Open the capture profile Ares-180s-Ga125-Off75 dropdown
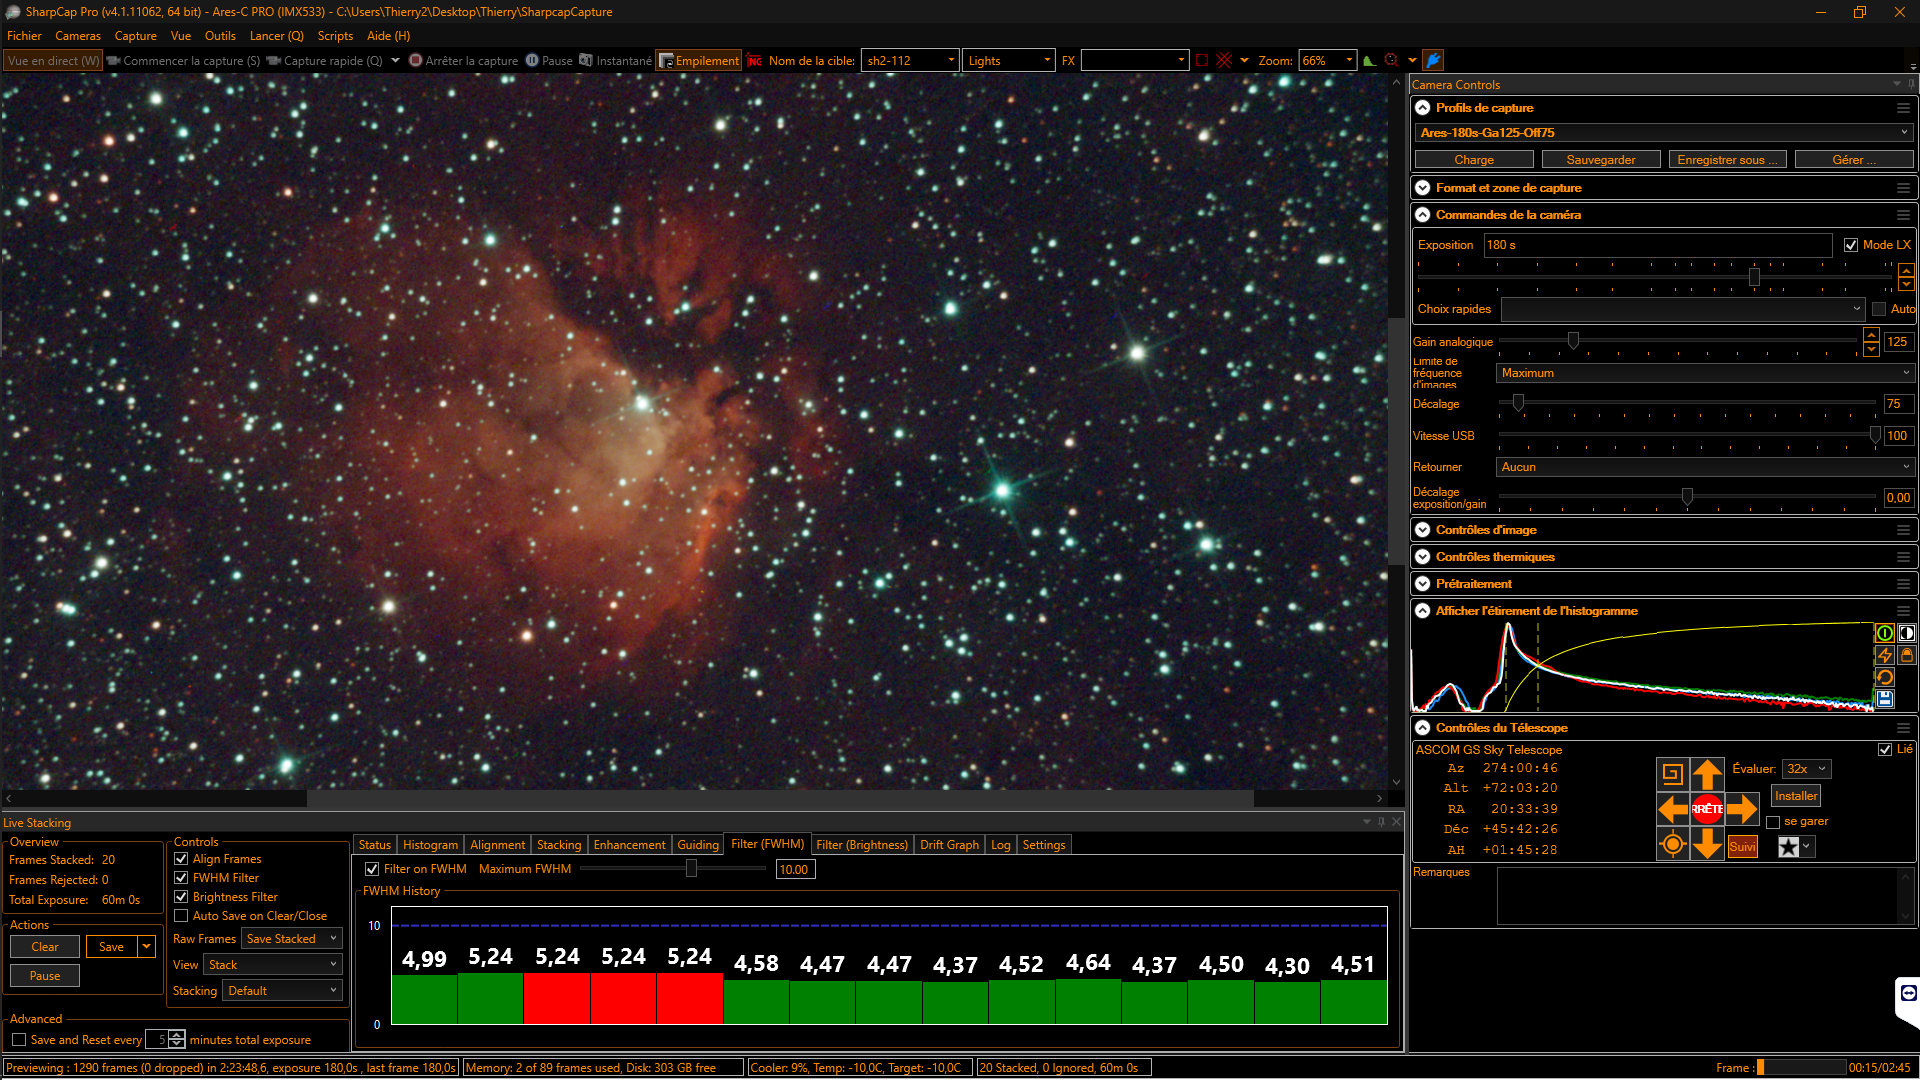Screen dimensions: 1920x1080 coord(1664,133)
